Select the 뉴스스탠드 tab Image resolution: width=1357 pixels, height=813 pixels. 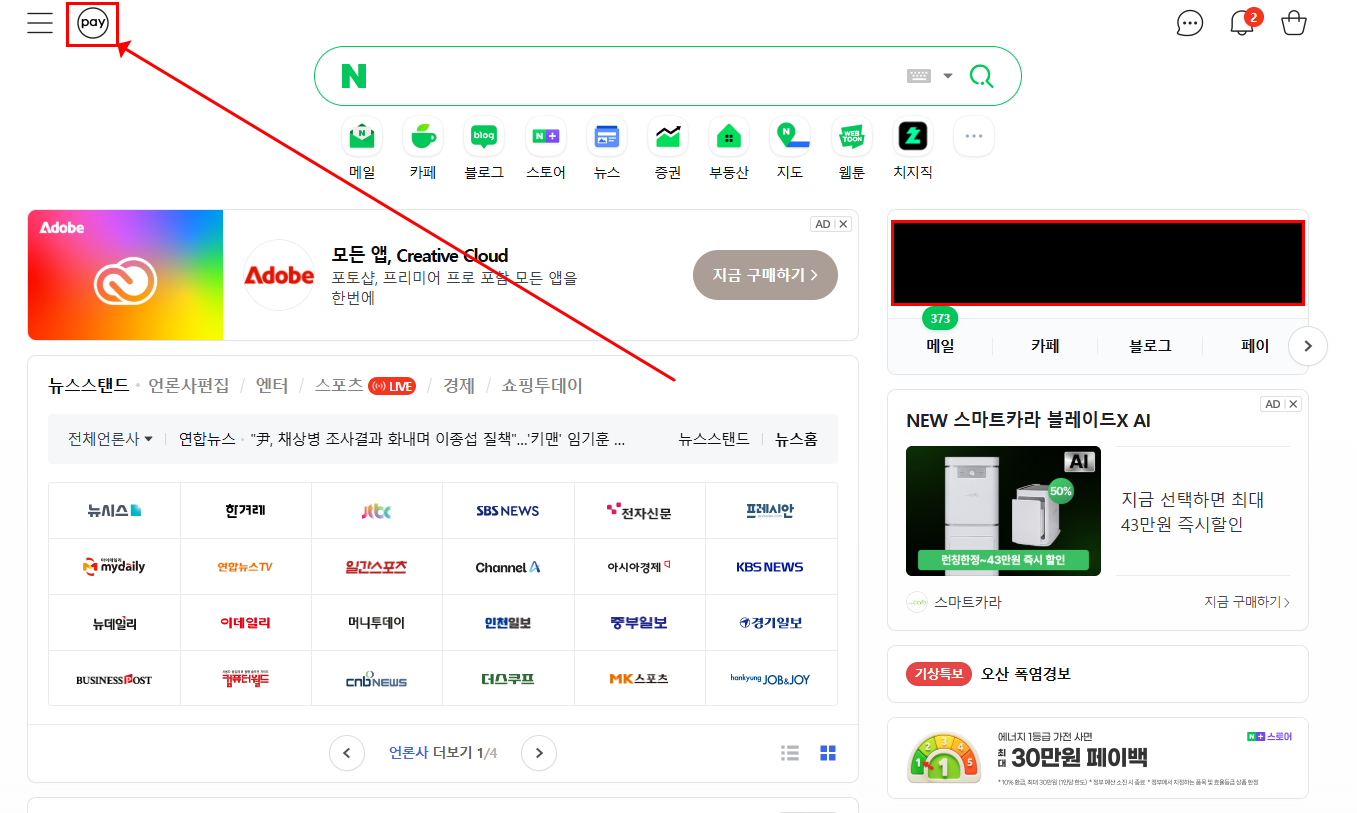88,386
